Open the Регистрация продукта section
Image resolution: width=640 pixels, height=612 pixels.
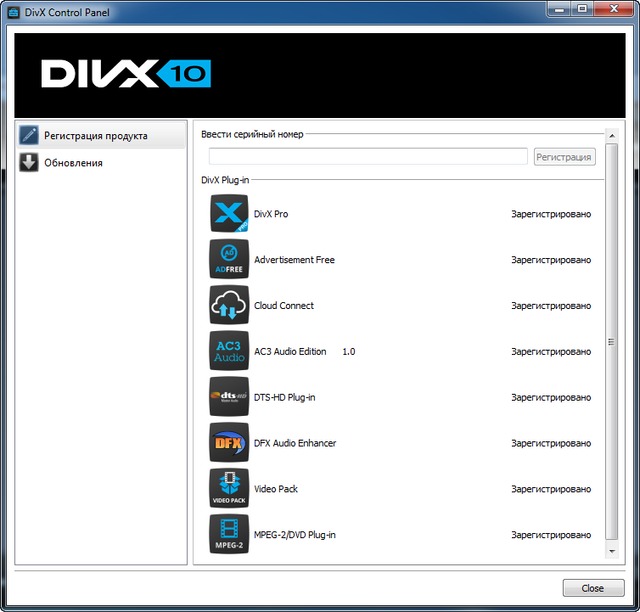(x=101, y=136)
